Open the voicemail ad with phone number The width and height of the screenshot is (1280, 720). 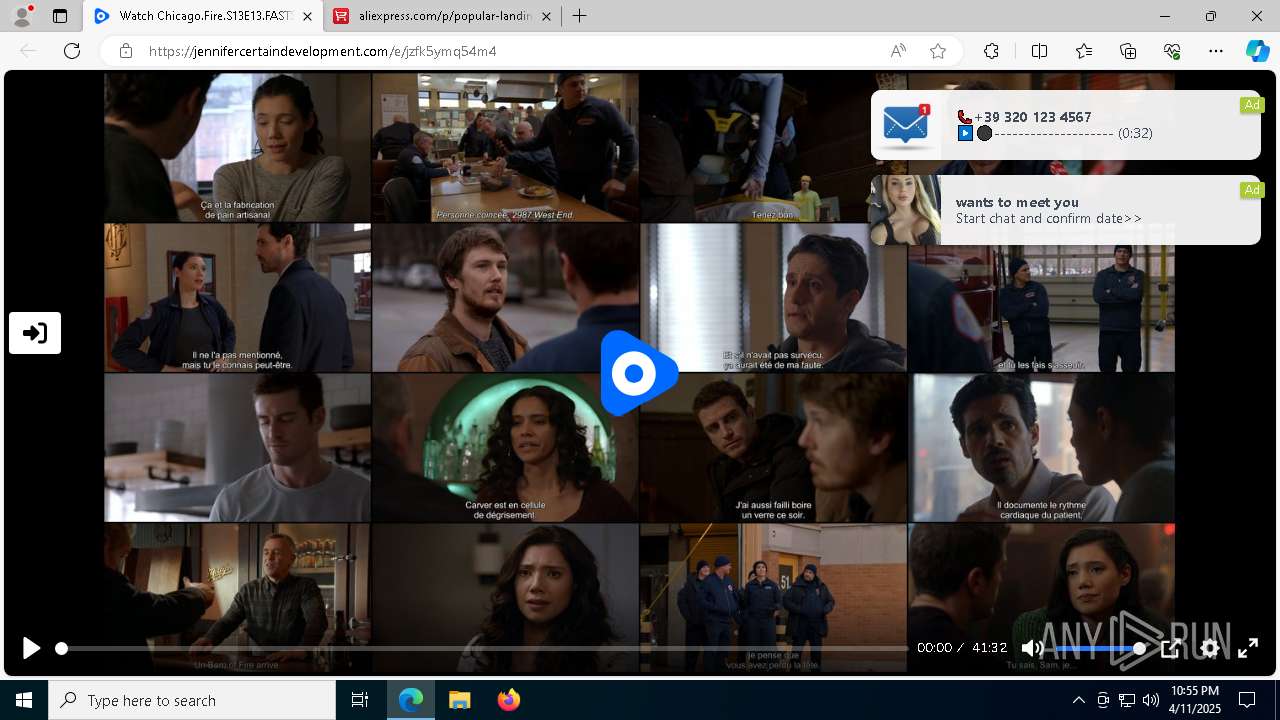click(1066, 125)
